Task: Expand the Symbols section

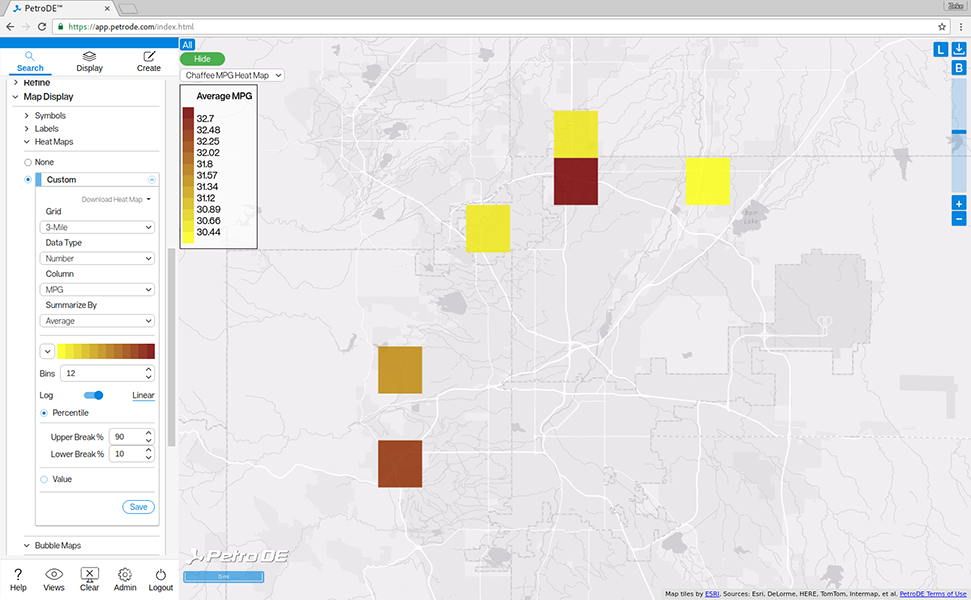Action: (x=27, y=116)
